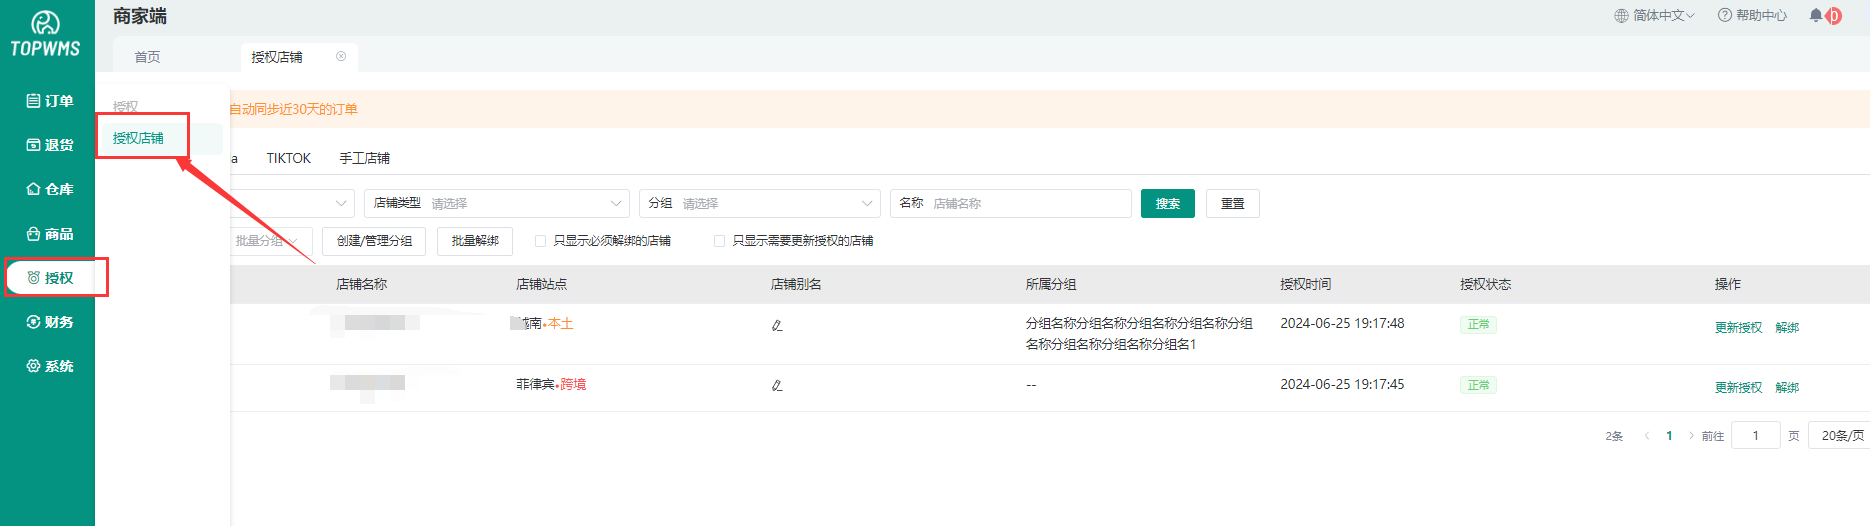Open the 财务 finance sidebar menu
This screenshot has width=1870, height=526.
[49, 322]
